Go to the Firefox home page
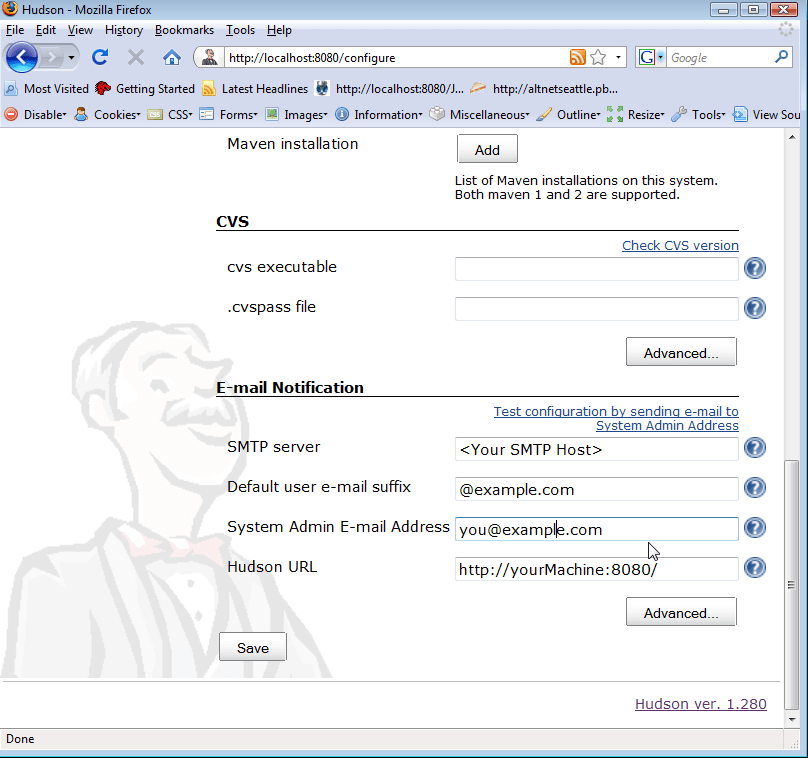The image size is (808, 758). coord(171,57)
